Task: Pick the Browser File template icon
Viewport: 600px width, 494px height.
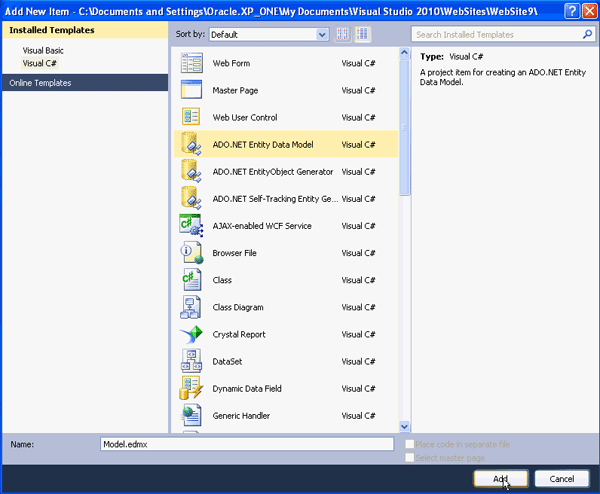Action: [191, 252]
